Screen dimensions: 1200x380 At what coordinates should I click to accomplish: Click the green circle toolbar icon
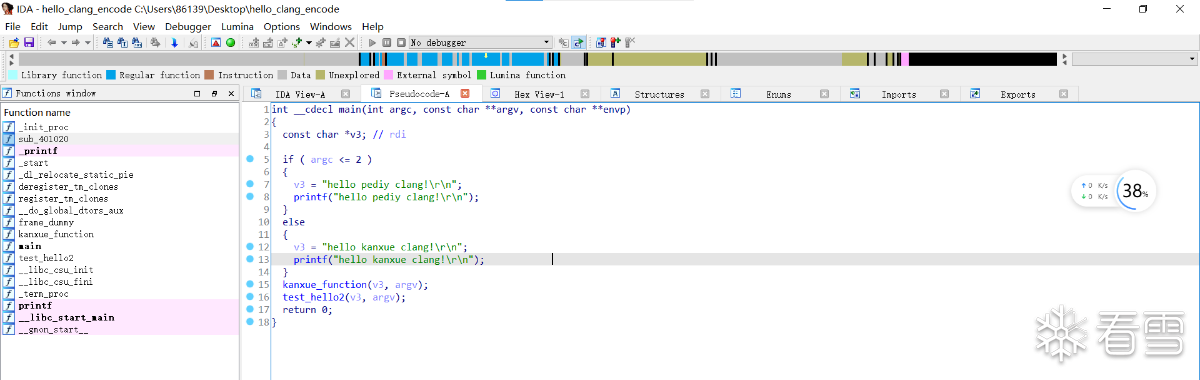click(231, 43)
